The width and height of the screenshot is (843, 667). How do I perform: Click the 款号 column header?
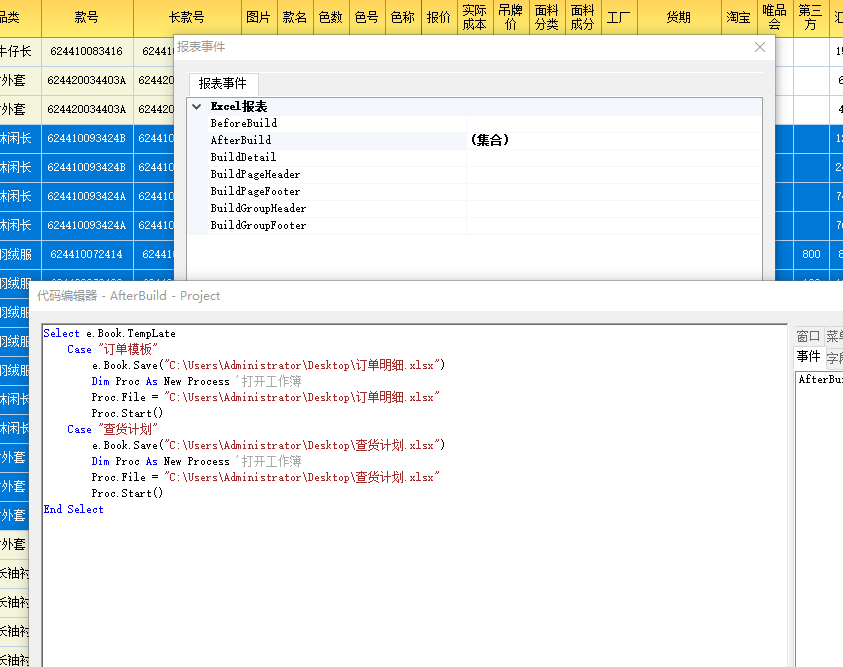87,18
